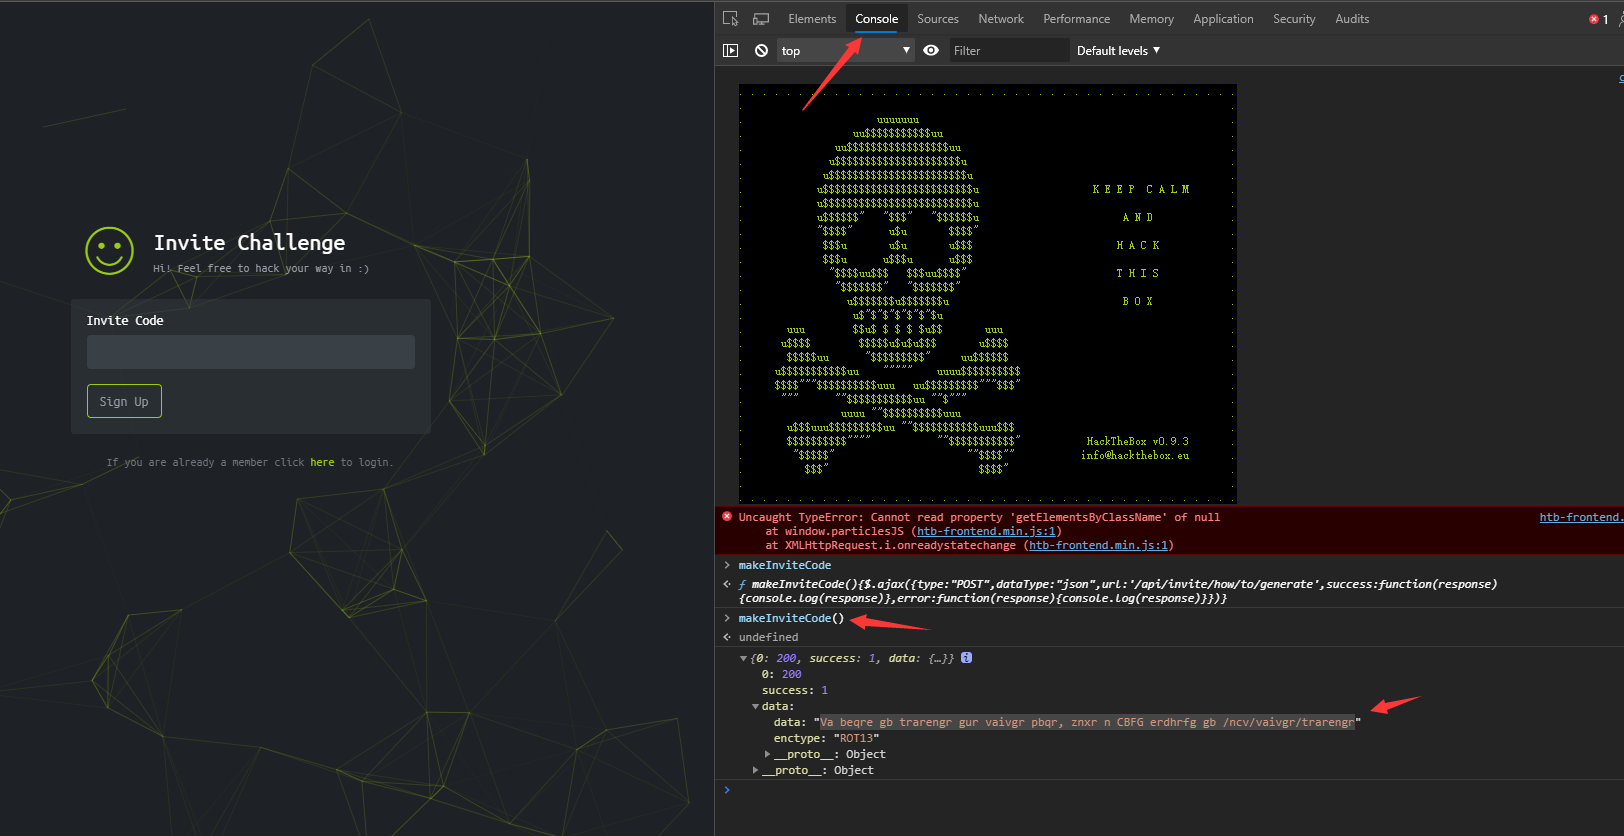Screen dimensions: 1624x836
Task: Toggle live expression eye icon
Action: [x=931, y=50]
